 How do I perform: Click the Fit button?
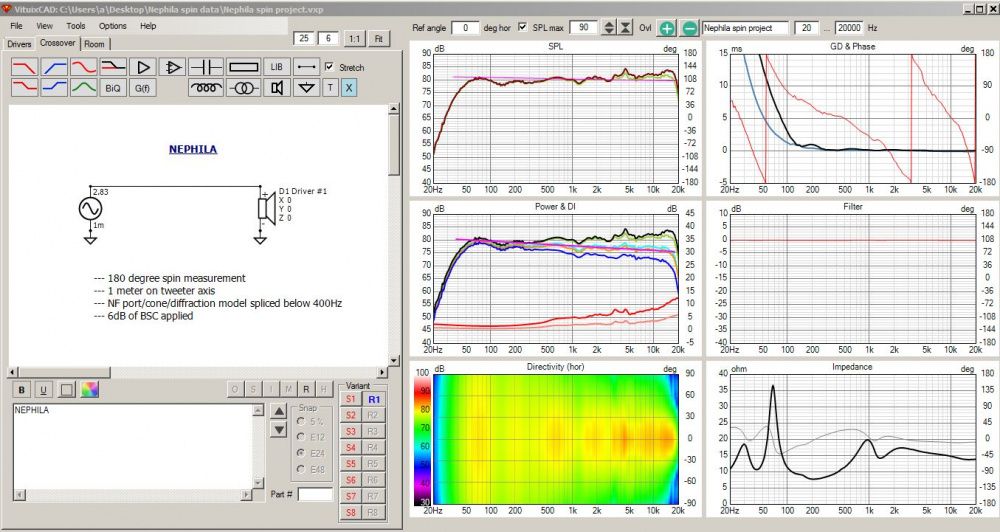378,38
